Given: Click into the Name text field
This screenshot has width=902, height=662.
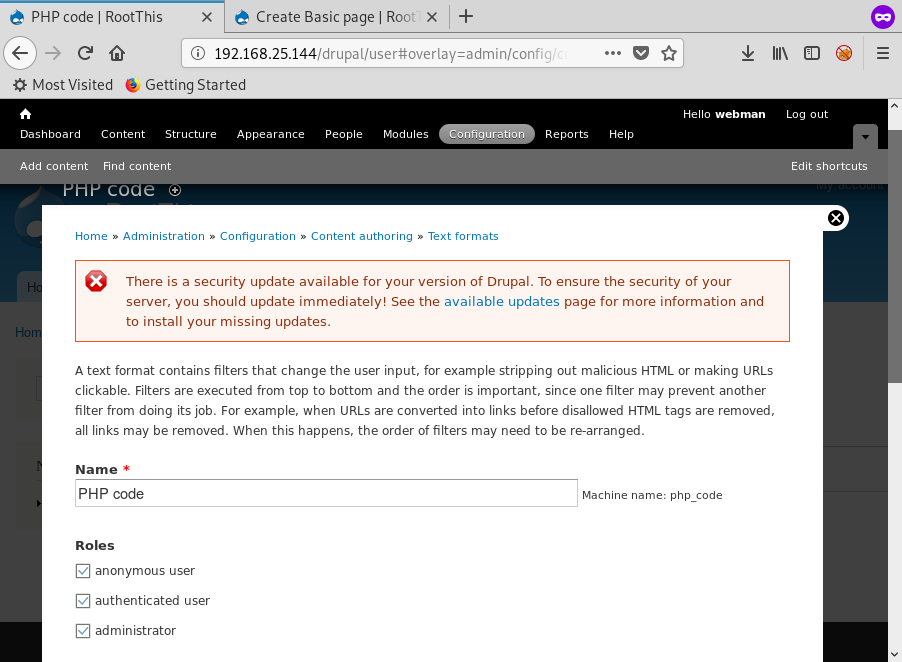Looking at the screenshot, I should click(x=326, y=493).
